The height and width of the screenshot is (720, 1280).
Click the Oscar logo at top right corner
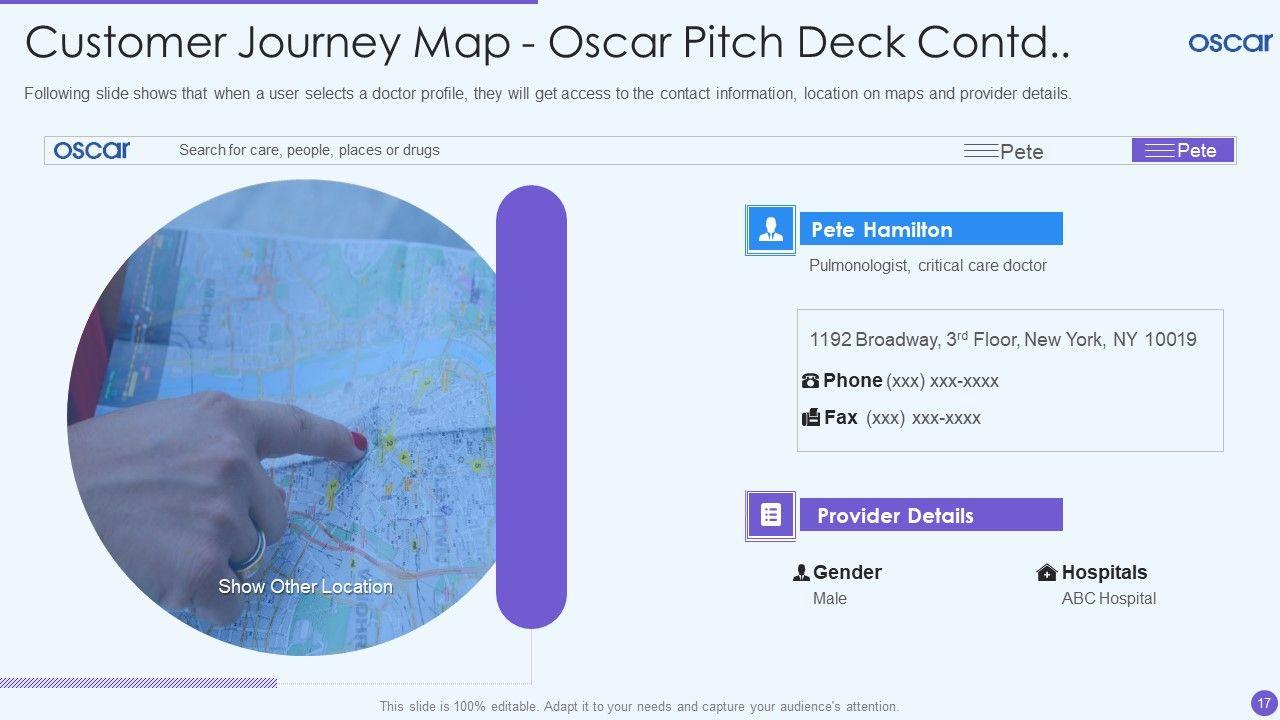(1230, 42)
